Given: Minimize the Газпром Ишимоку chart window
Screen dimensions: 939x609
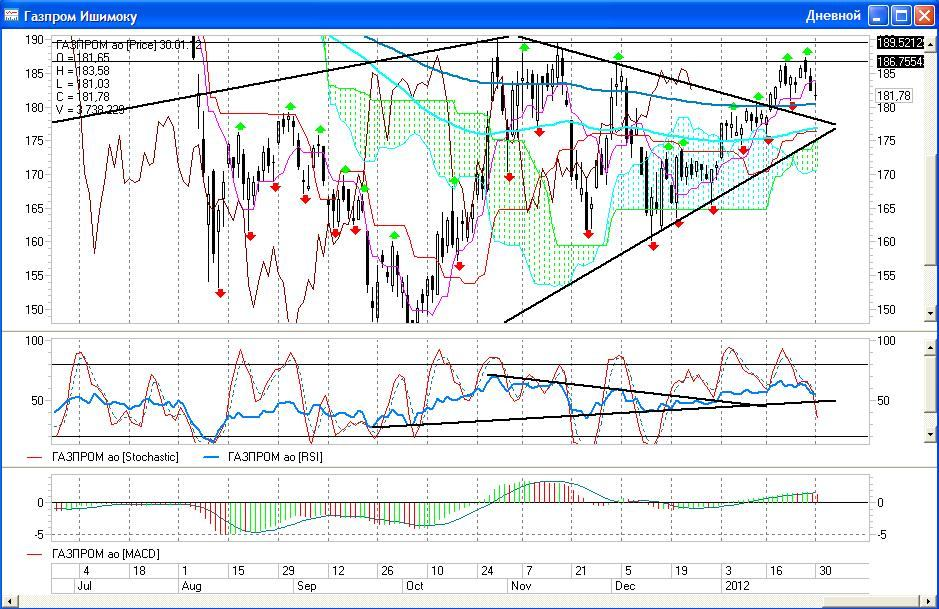Looking at the screenshot, I should [x=878, y=16].
